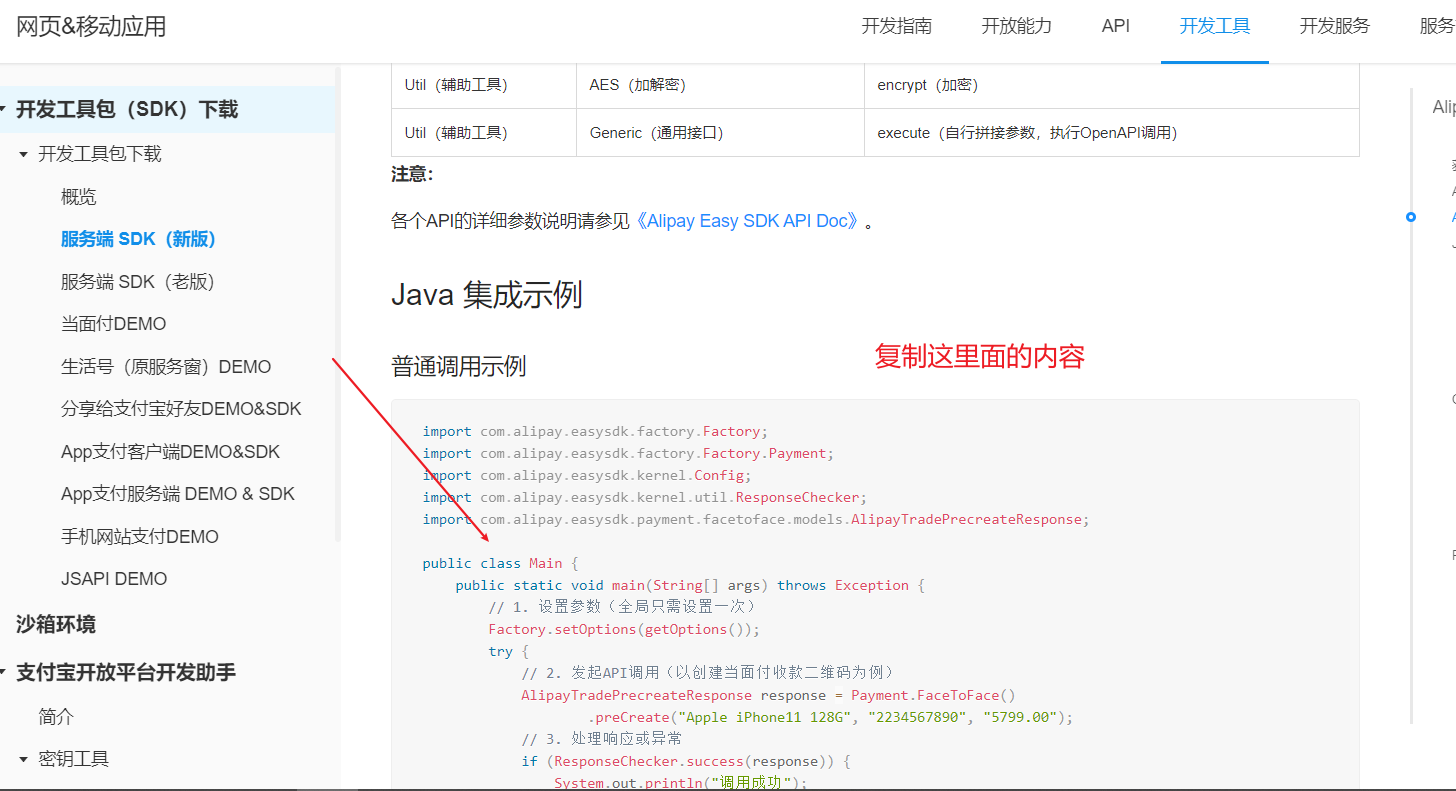Click the encrypt（加密） table cell
Image resolution: width=1456 pixels, height=791 pixels.
[x=1112, y=85]
